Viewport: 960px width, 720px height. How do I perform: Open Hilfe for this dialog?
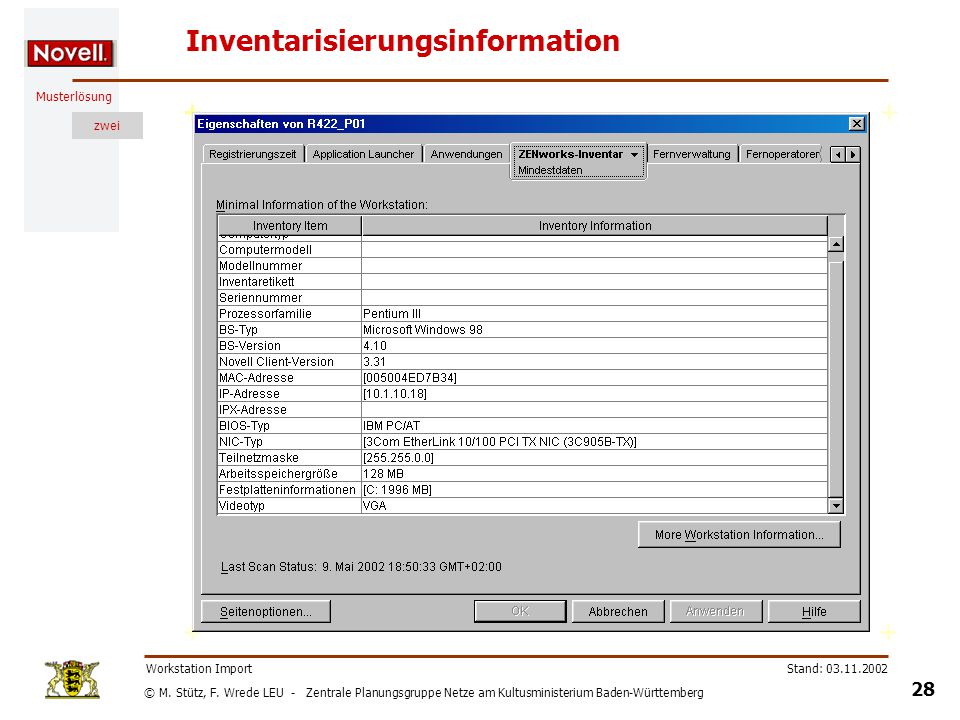(x=814, y=612)
